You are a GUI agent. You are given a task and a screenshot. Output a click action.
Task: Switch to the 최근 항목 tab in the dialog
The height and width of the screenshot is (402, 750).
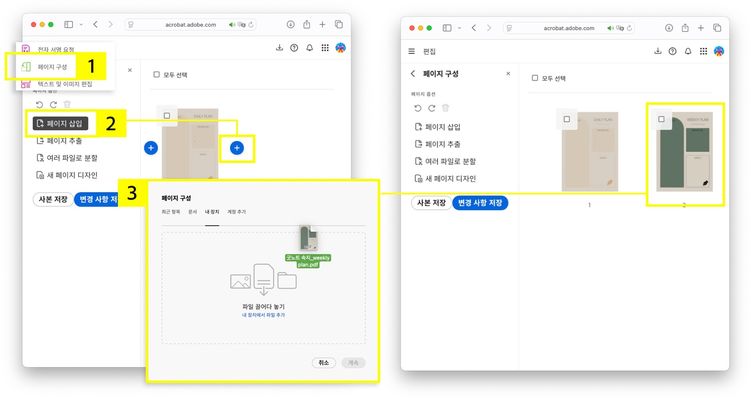(171, 212)
